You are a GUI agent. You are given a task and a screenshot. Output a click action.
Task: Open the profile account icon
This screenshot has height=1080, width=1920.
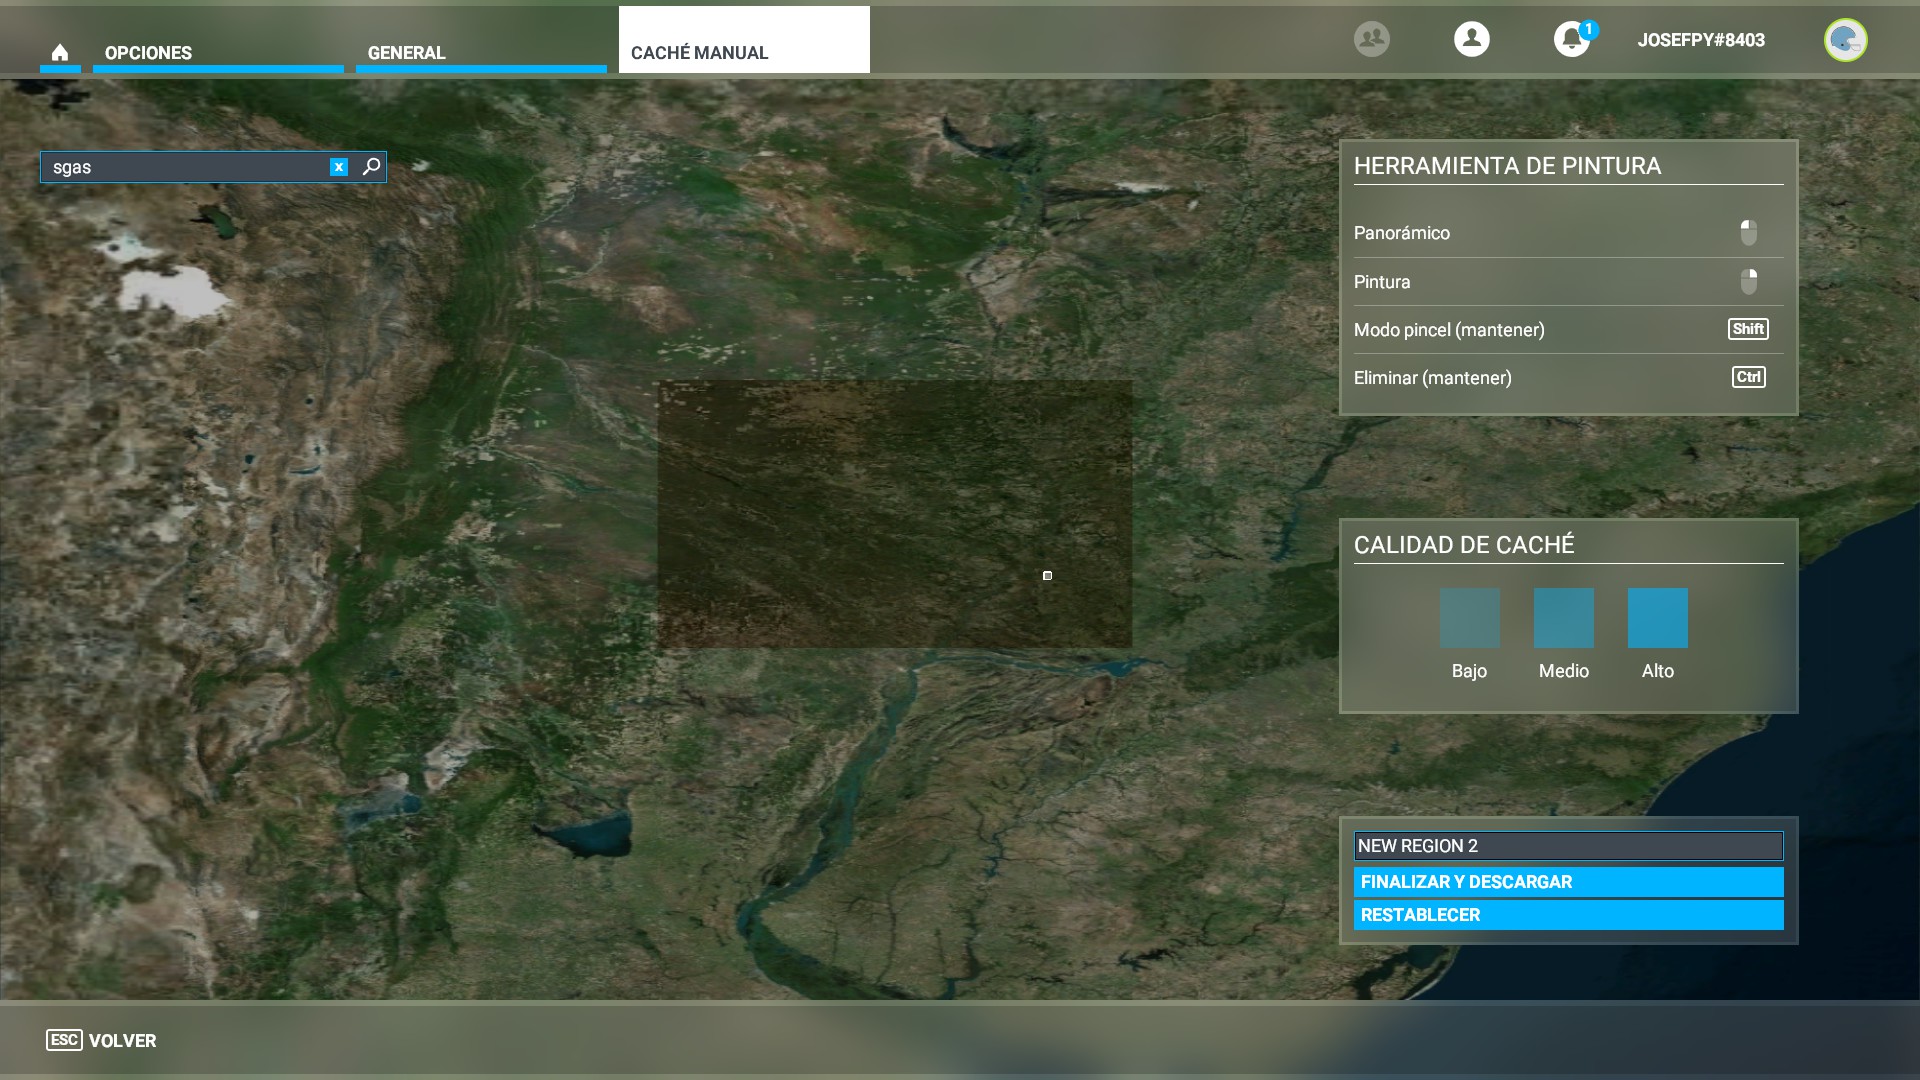tap(1471, 39)
